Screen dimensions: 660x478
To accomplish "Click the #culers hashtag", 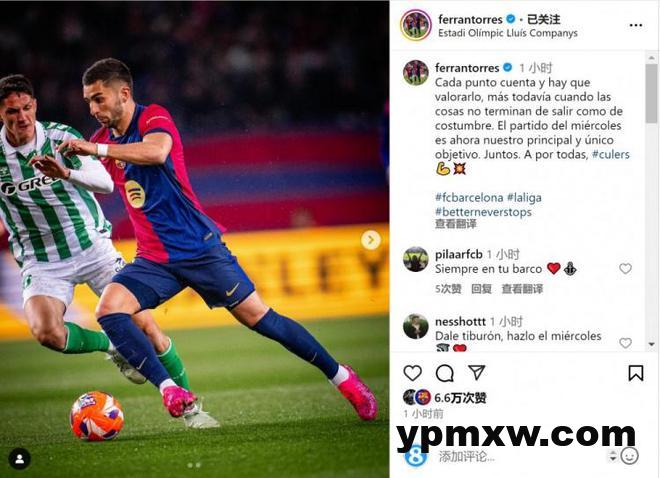I will pyautogui.click(x=611, y=154).
